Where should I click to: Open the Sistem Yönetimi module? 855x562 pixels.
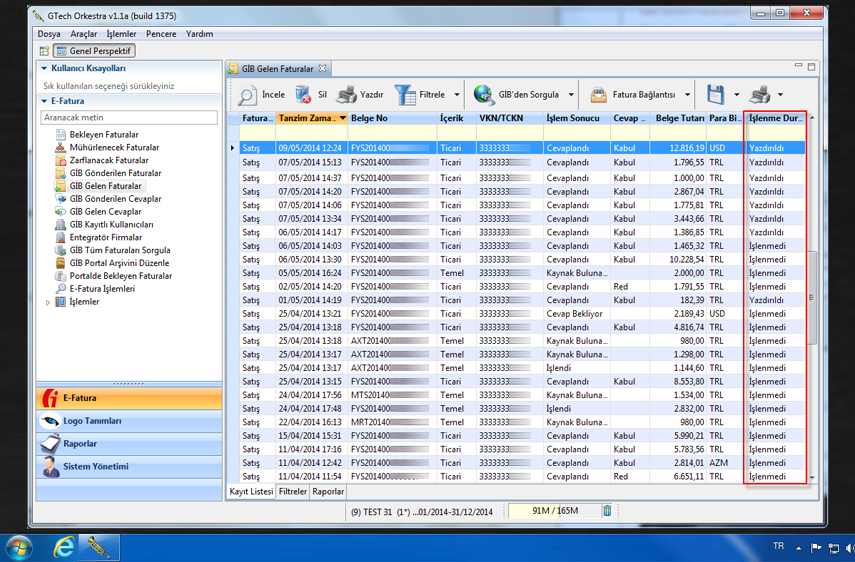point(129,467)
